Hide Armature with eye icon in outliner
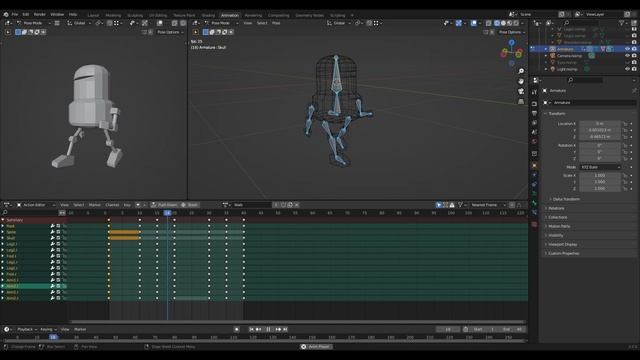Image resolution: width=640 pixels, height=360 pixels. (x=627, y=49)
